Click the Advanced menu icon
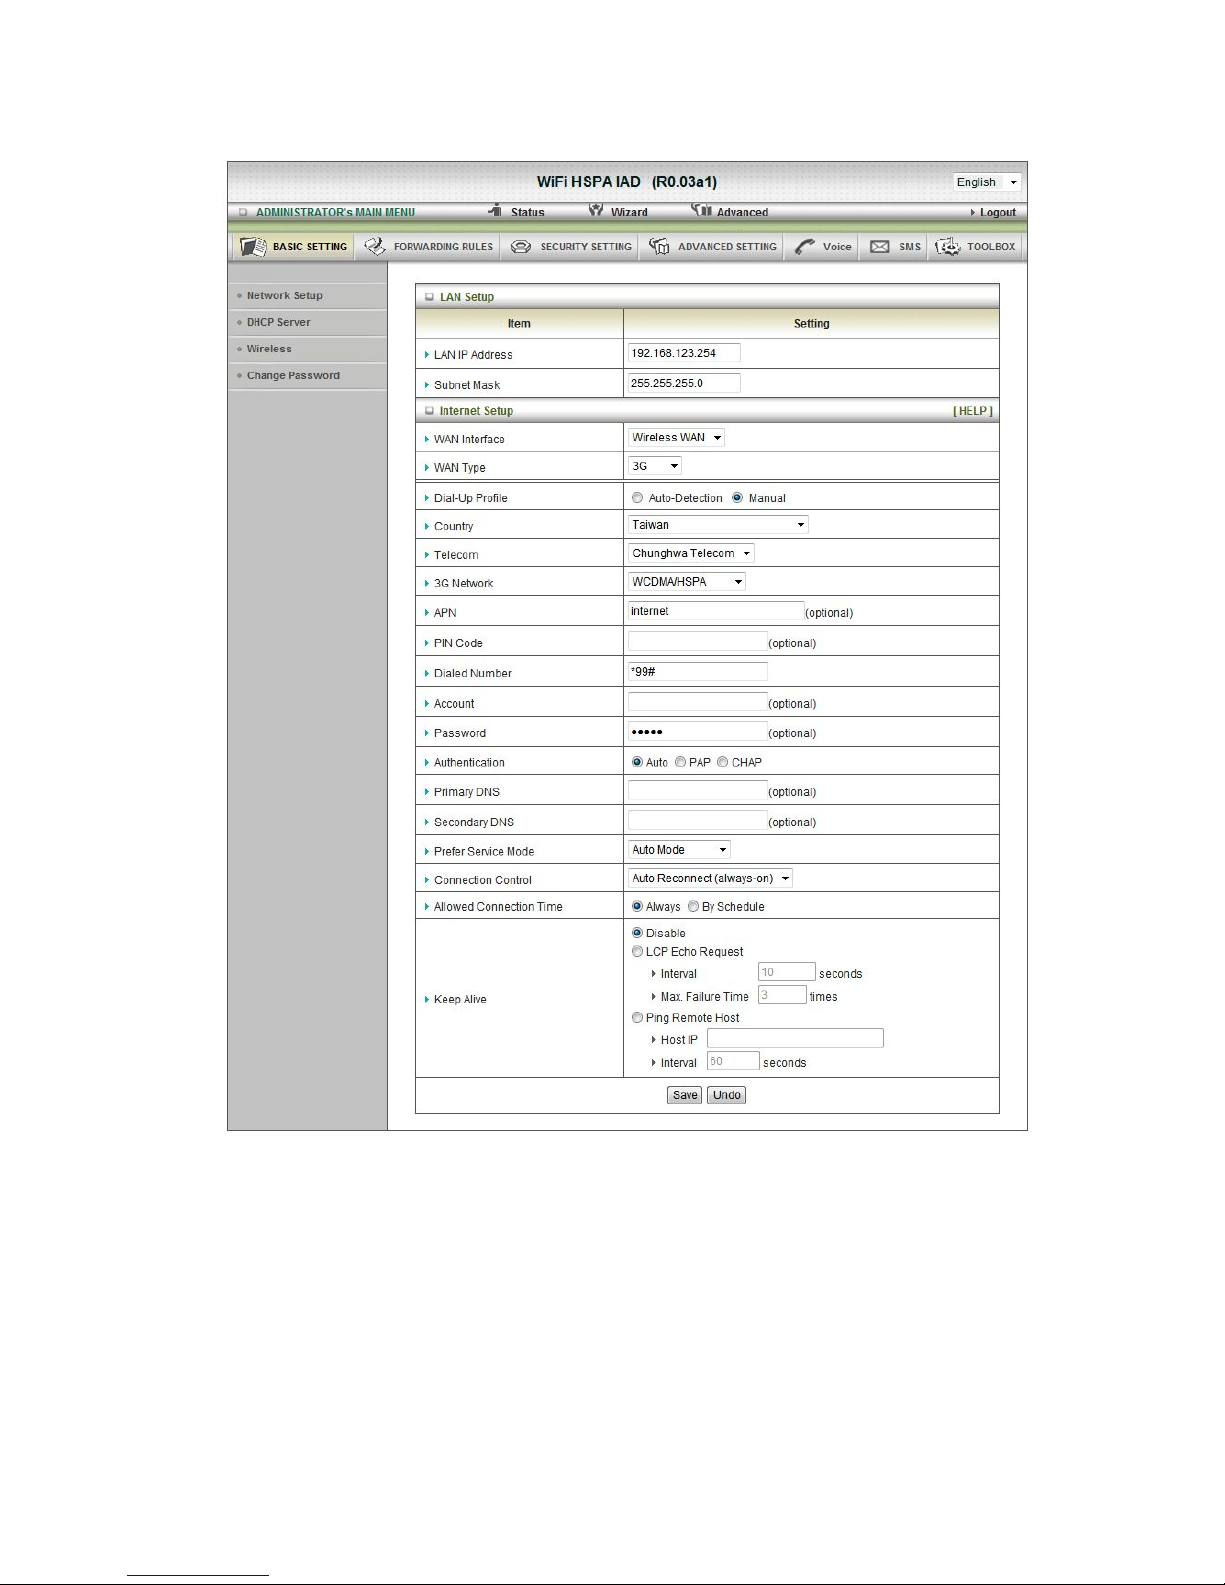The width and height of the screenshot is (1225, 1585). 701,210
